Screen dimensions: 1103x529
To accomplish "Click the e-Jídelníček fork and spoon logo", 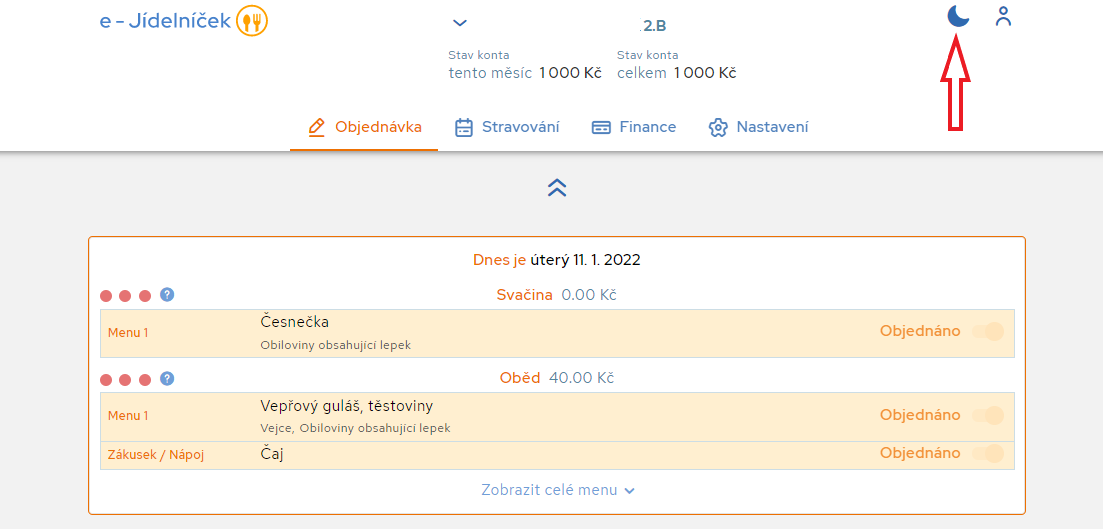I will pos(252,21).
